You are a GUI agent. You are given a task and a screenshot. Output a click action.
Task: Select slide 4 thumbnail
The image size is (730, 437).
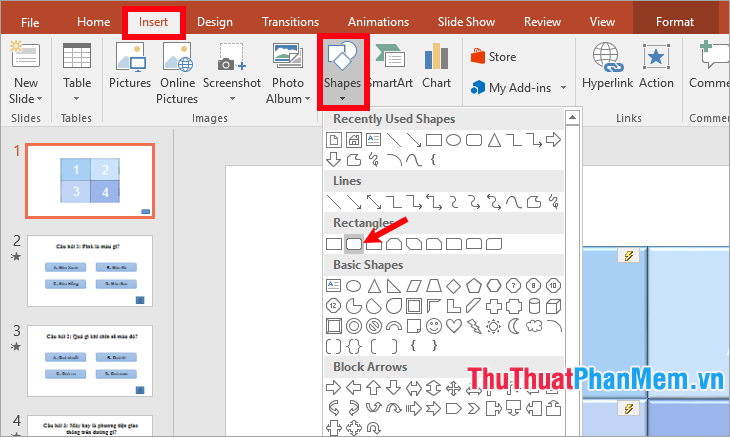pyautogui.click(x=90, y=426)
